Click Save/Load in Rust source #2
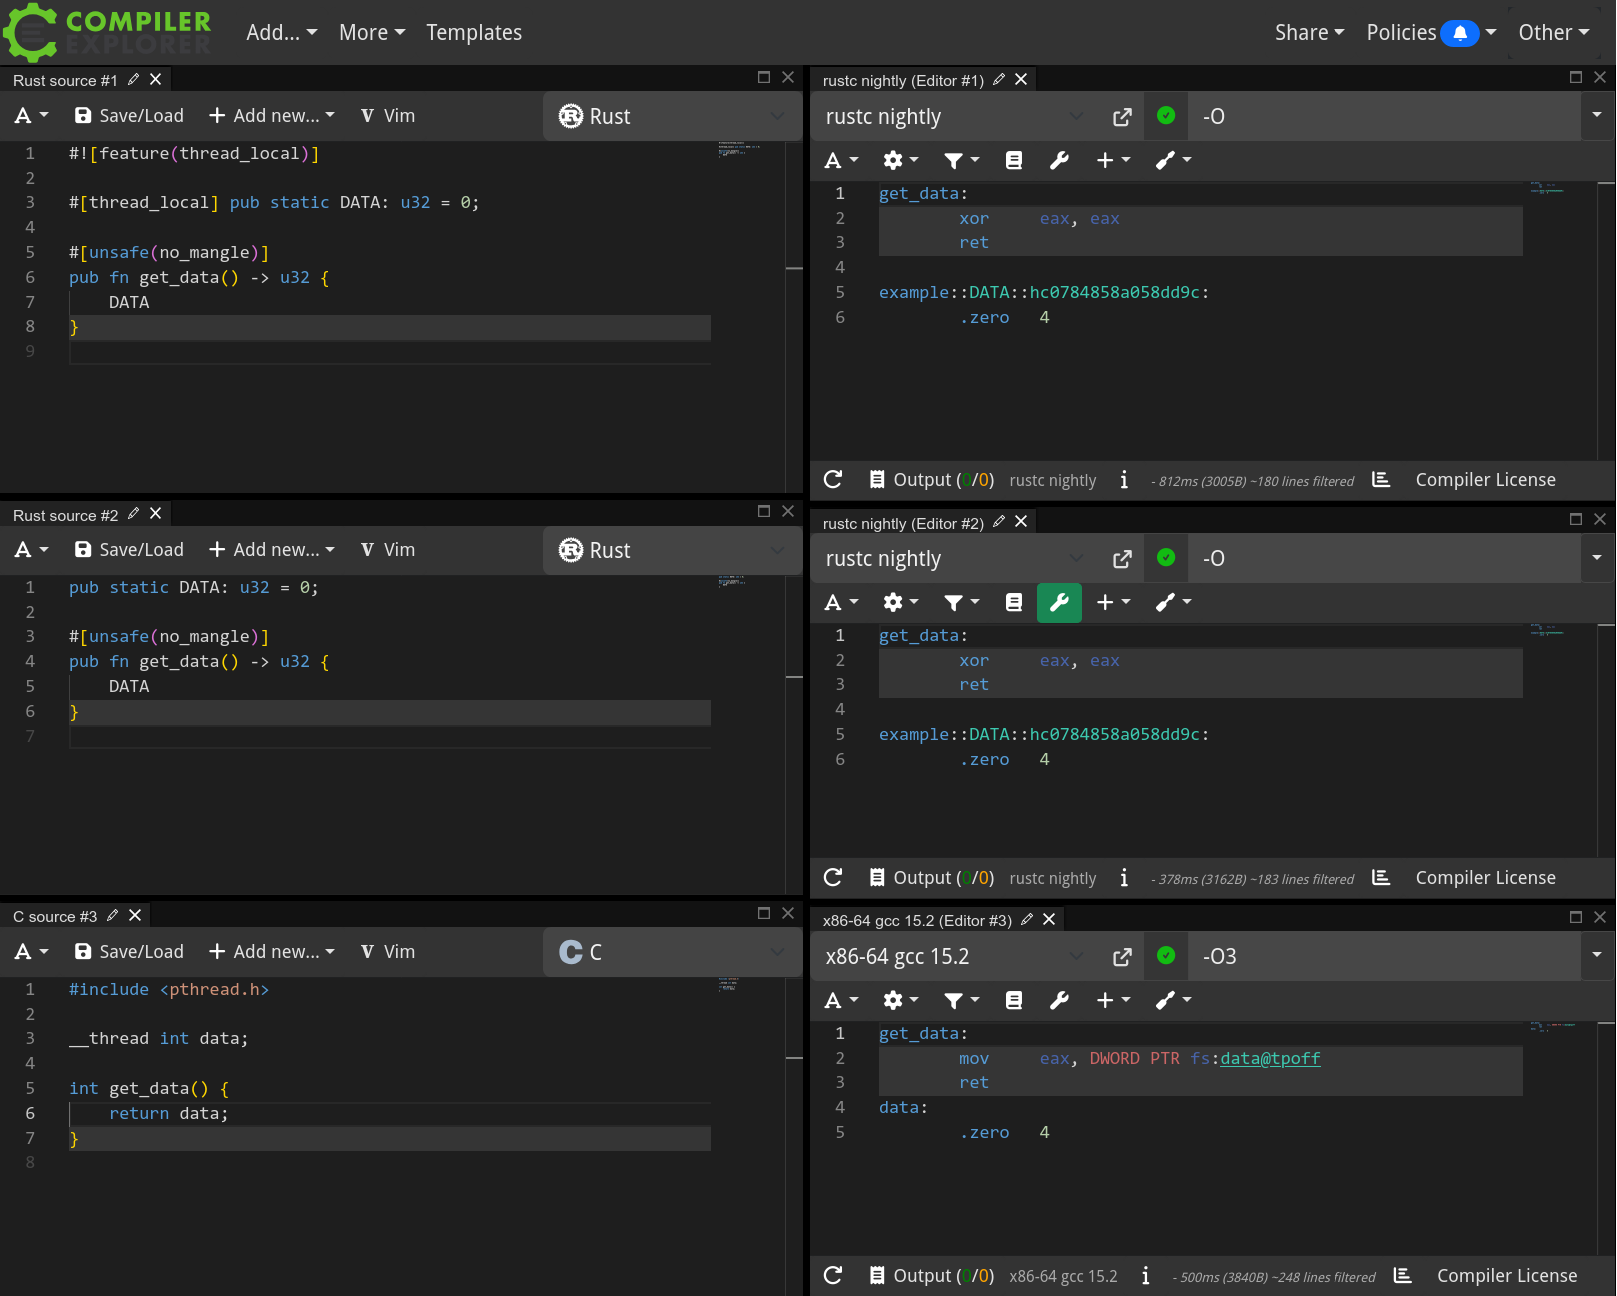 click(129, 550)
